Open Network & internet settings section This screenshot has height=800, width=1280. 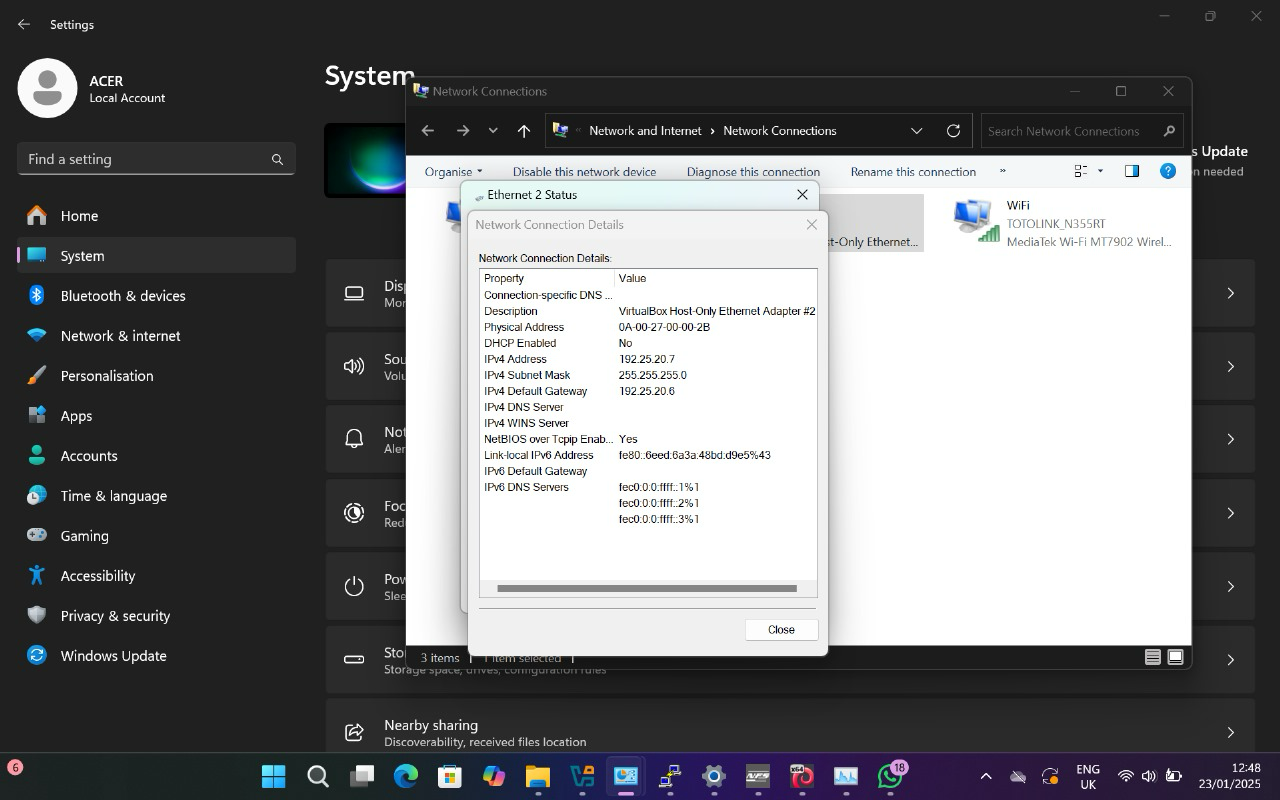click(x=120, y=336)
